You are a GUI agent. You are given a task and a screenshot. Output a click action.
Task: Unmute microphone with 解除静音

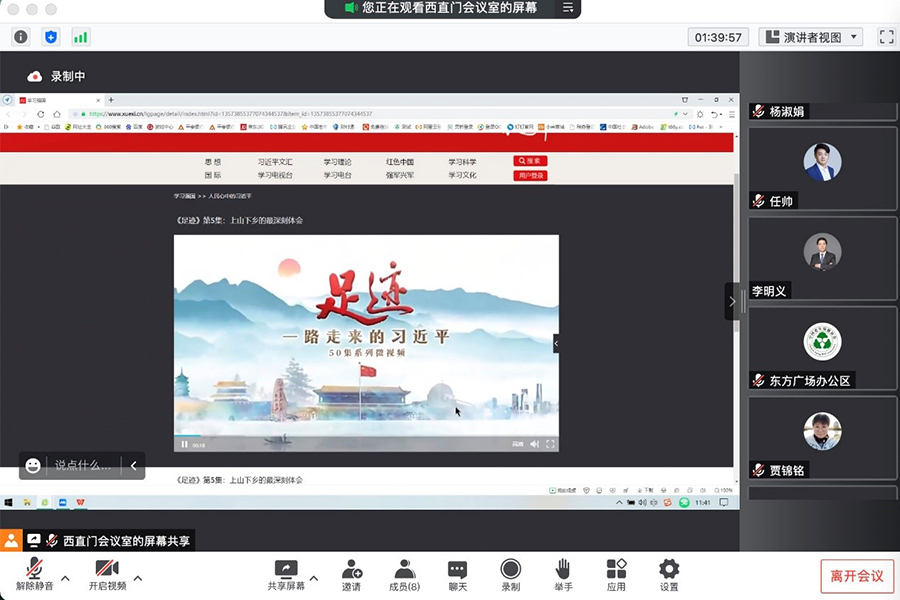tap(34, 575)
